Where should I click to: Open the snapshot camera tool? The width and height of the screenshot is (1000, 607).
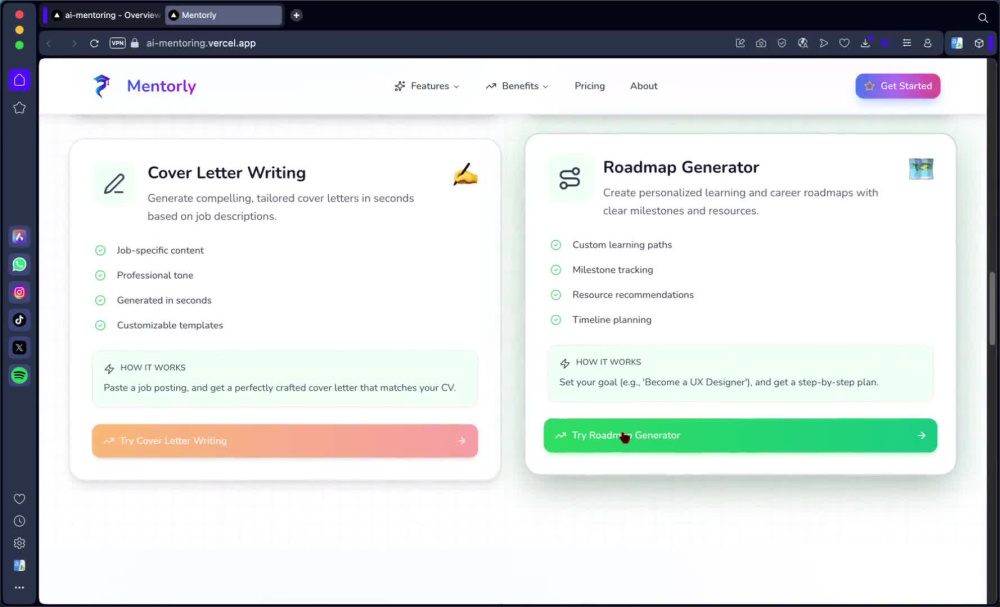[x=761, y=43]
